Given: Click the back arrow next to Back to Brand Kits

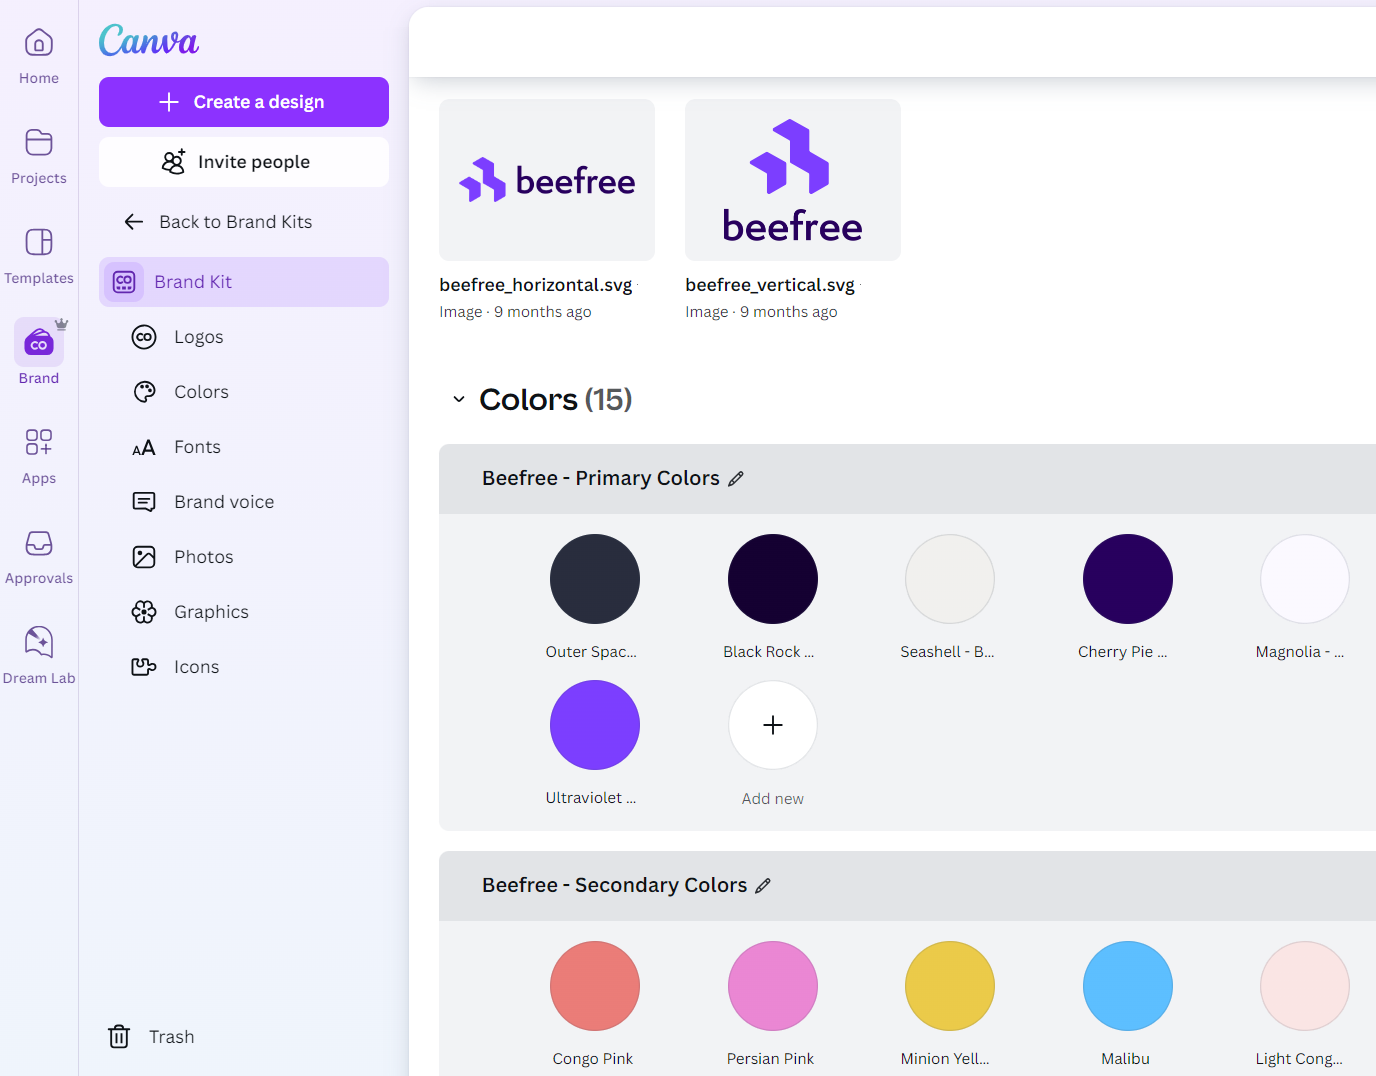Looking at the screenshot, I should pos(134,222).
